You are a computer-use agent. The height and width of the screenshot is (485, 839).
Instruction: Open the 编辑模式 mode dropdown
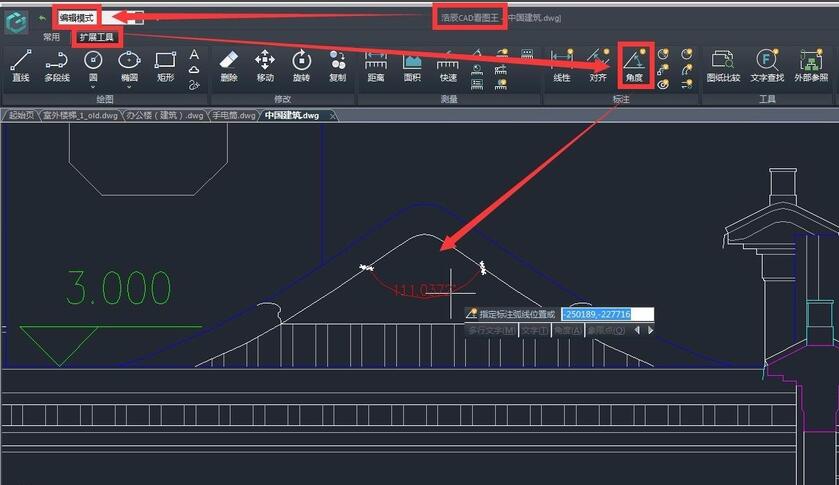tap(137, 18)
